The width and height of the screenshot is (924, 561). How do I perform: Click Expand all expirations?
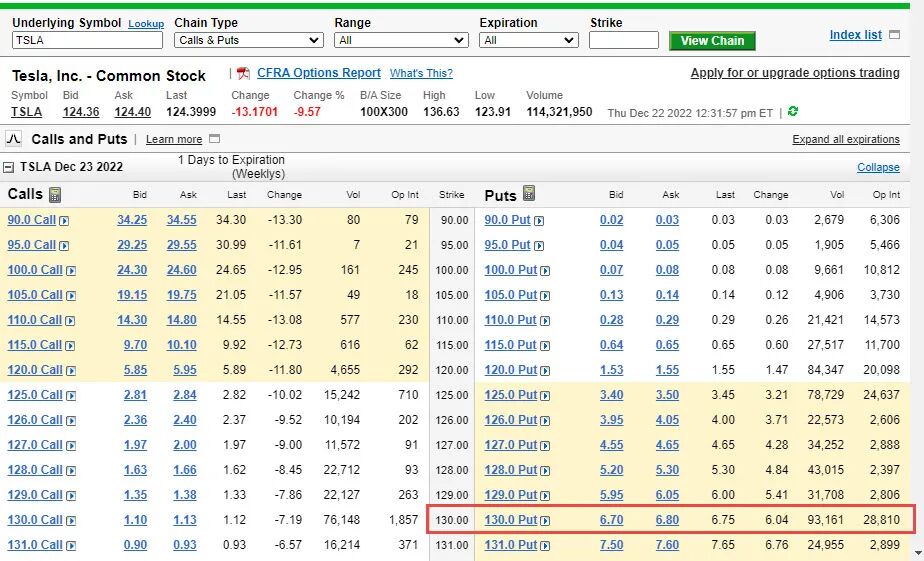point(846,139)
